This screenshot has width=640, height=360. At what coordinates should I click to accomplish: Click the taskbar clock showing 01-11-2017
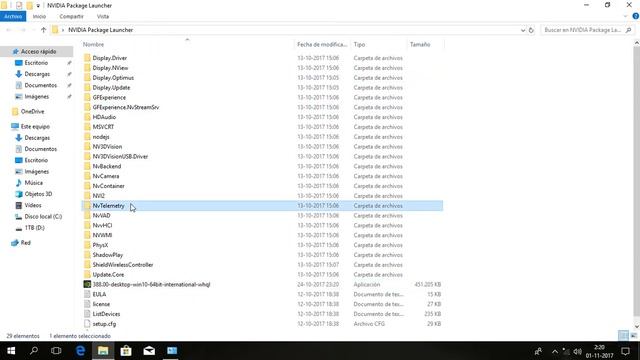point(599,351)
